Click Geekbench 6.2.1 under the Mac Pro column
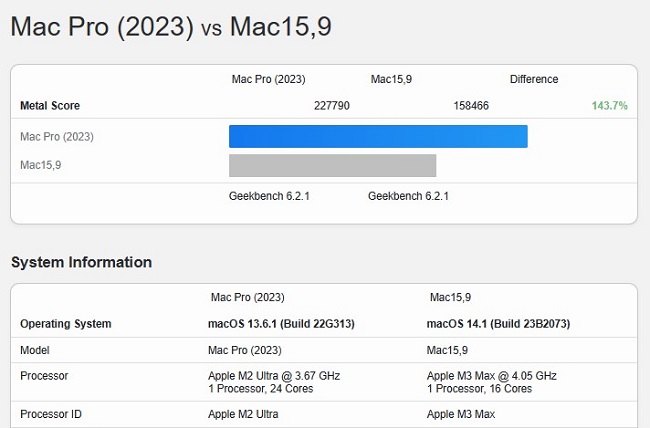This screenshot has width=650, height=428. point(269,196)
